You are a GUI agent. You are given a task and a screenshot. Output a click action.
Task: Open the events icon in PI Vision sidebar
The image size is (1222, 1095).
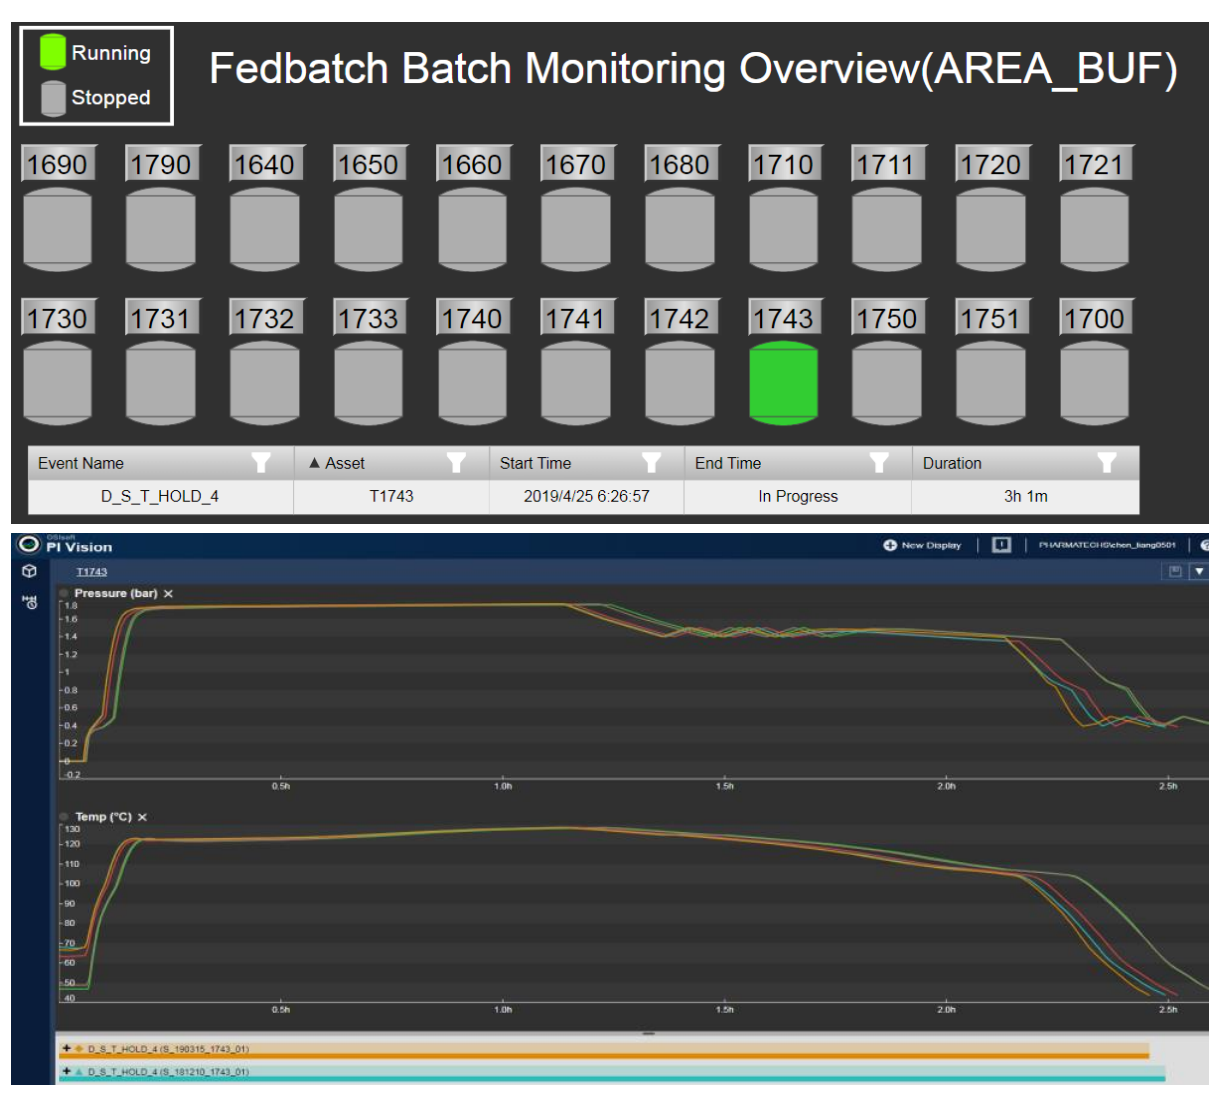30,602
